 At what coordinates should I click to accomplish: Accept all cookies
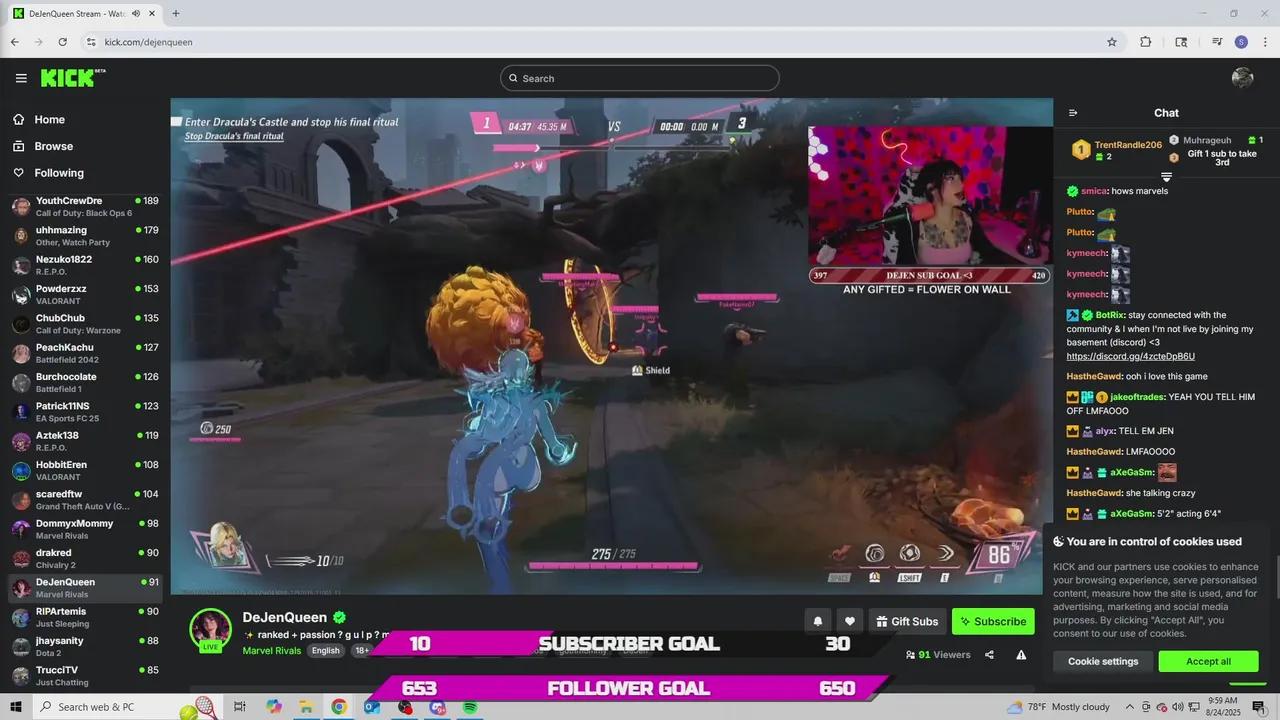point(1208,661)
